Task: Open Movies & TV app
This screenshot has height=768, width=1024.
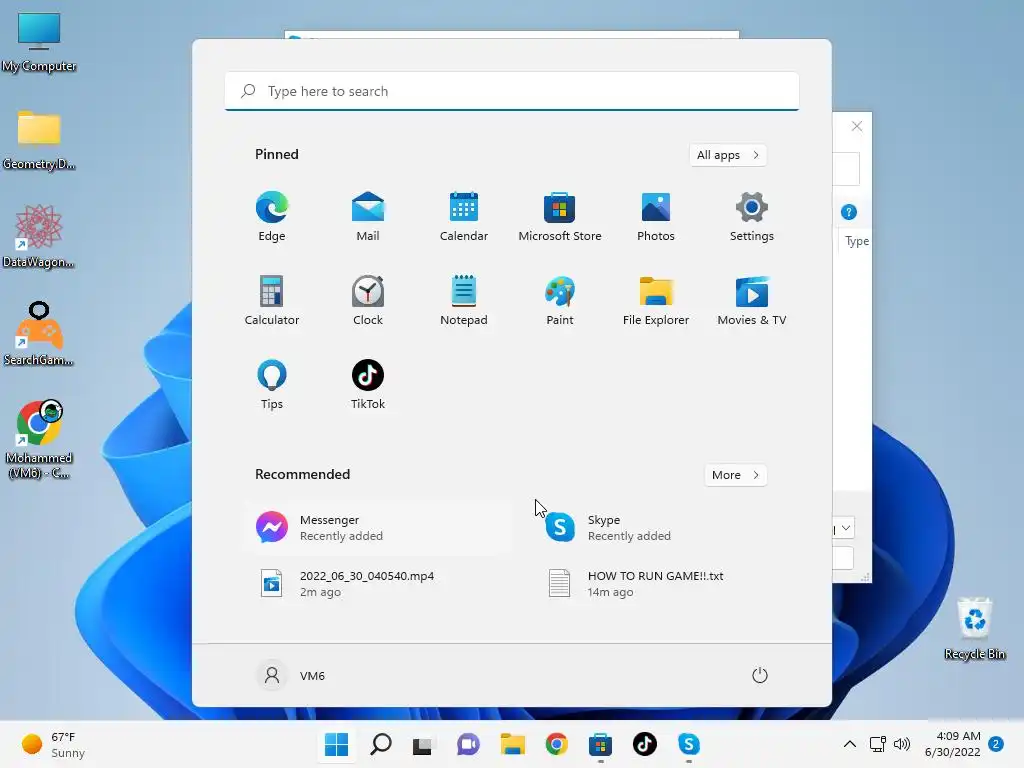Action: (752, 300)
